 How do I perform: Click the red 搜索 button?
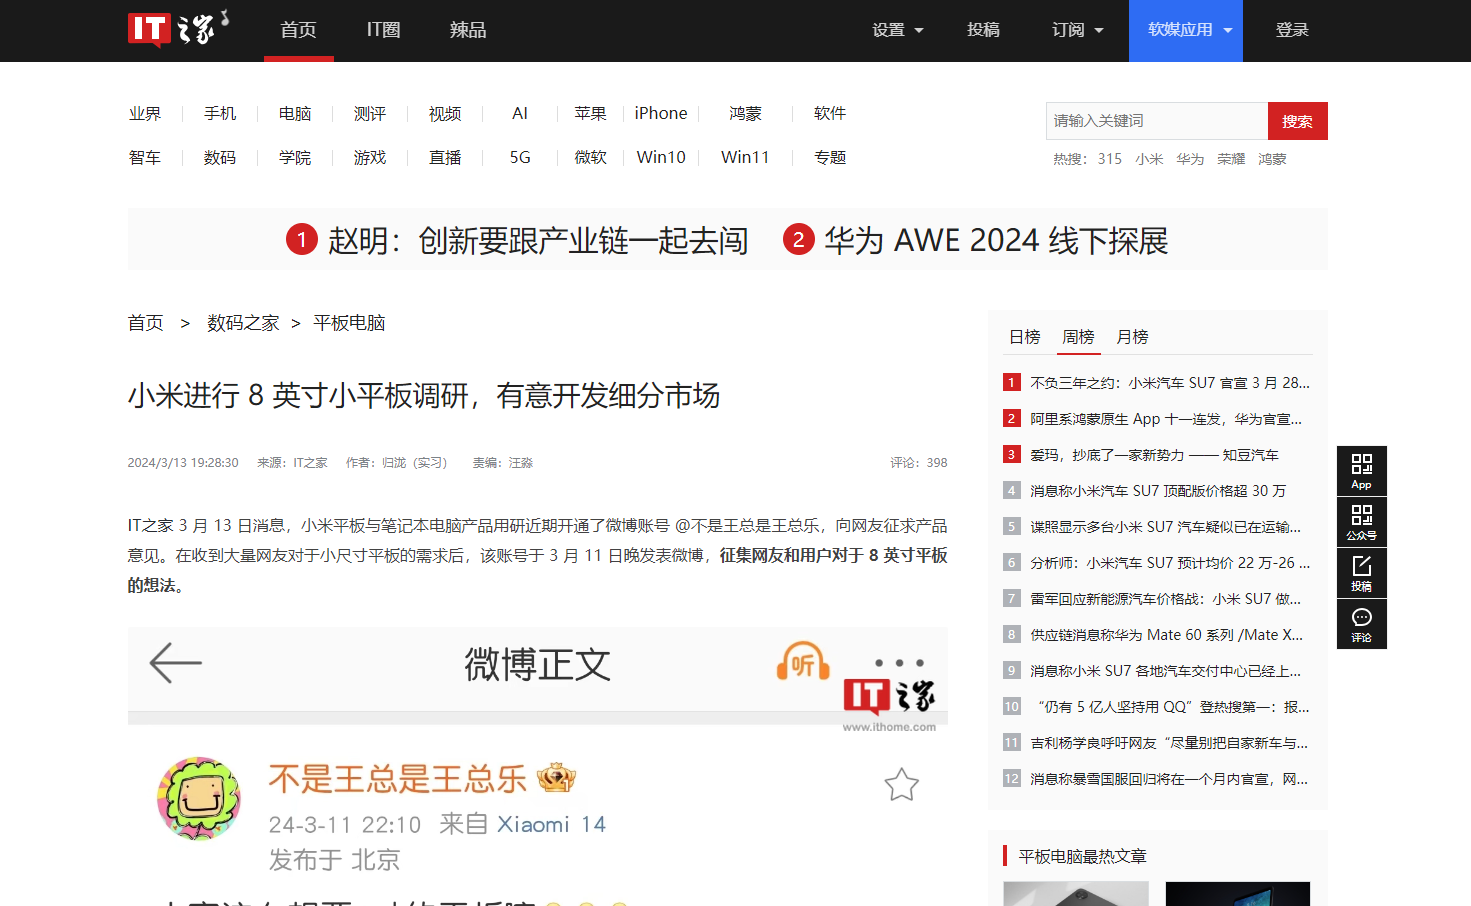[1297, 121]
